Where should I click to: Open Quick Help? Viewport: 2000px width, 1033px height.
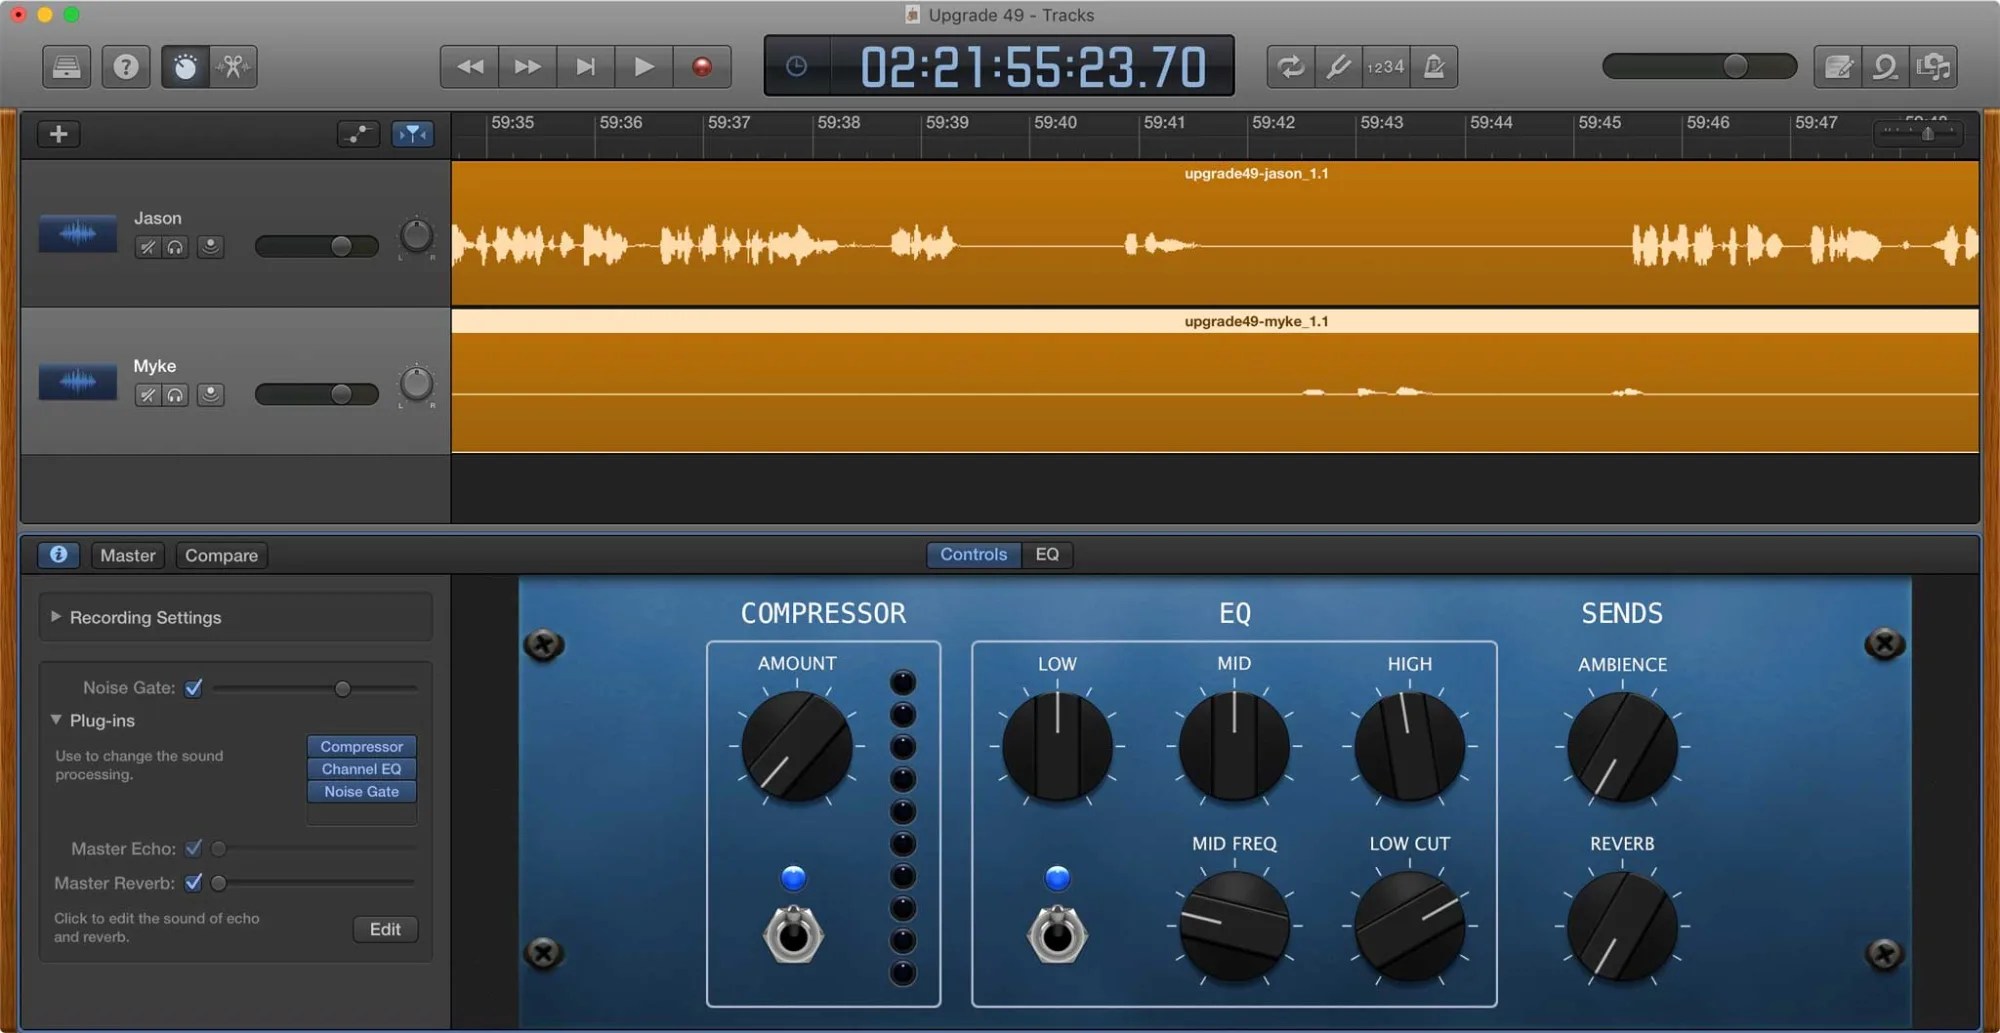coord(125,66)
